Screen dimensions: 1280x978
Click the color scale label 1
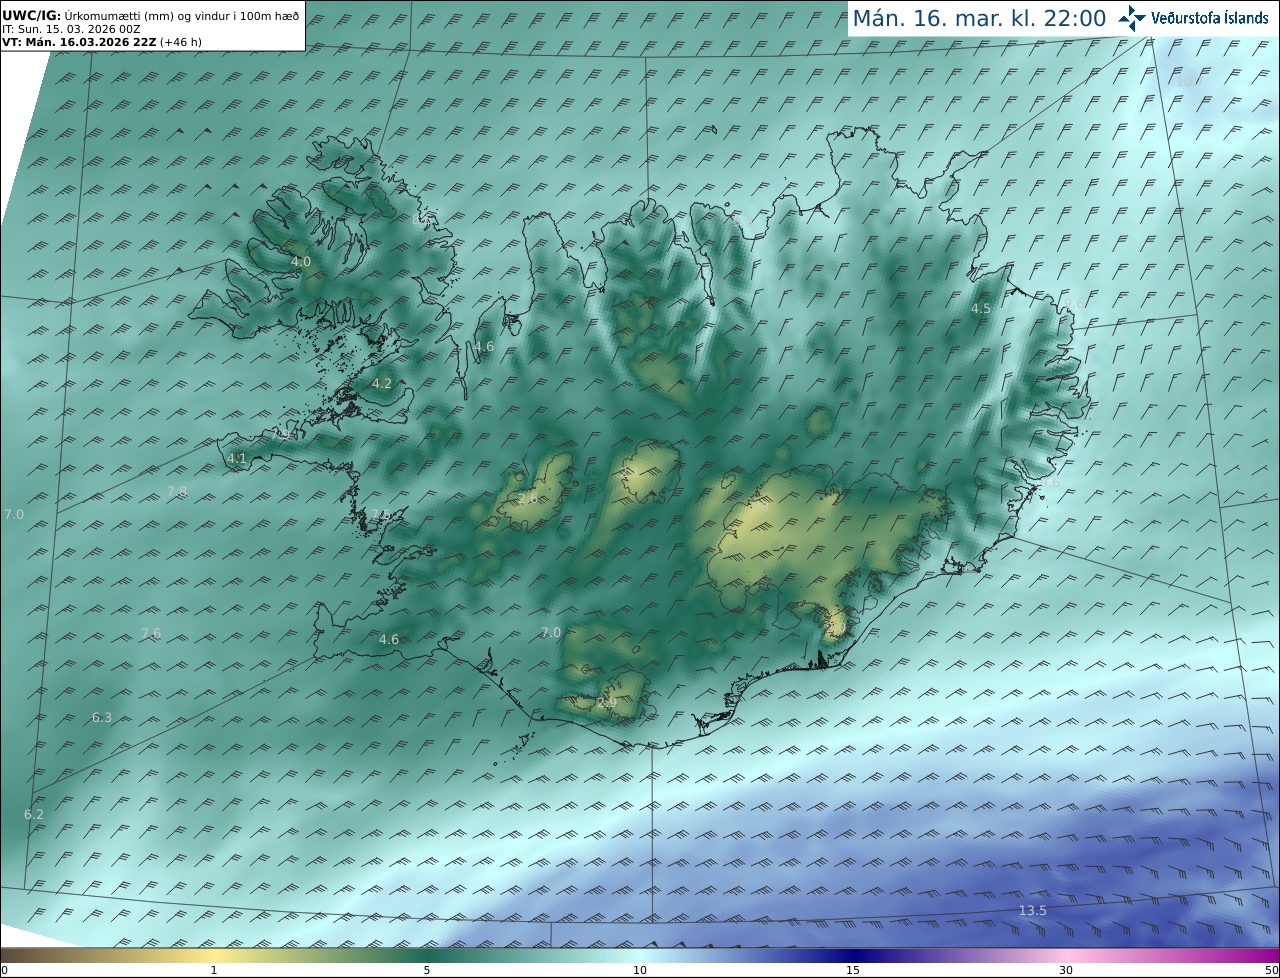[x=214, y=970]
